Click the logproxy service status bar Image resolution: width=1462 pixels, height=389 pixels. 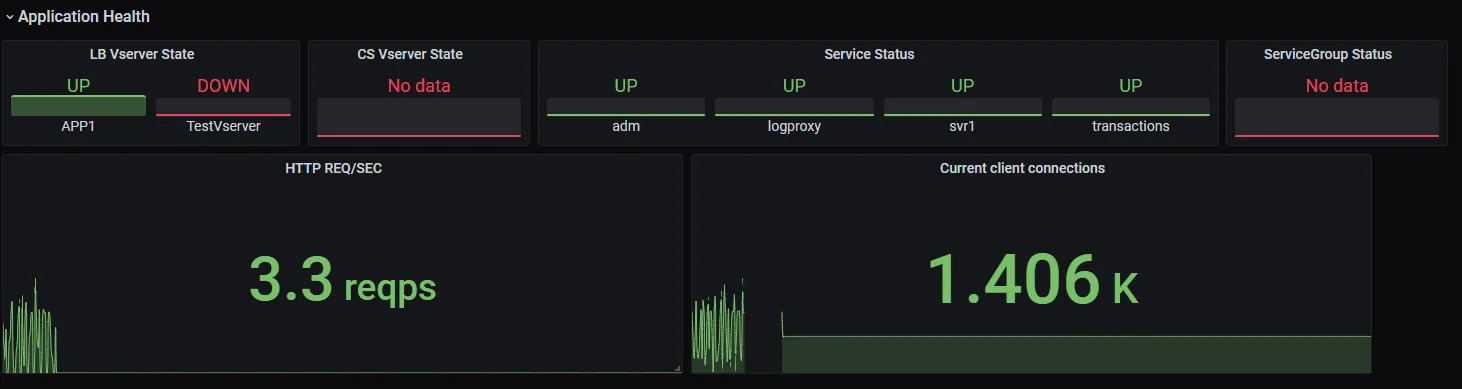click(x=794, y=107)
